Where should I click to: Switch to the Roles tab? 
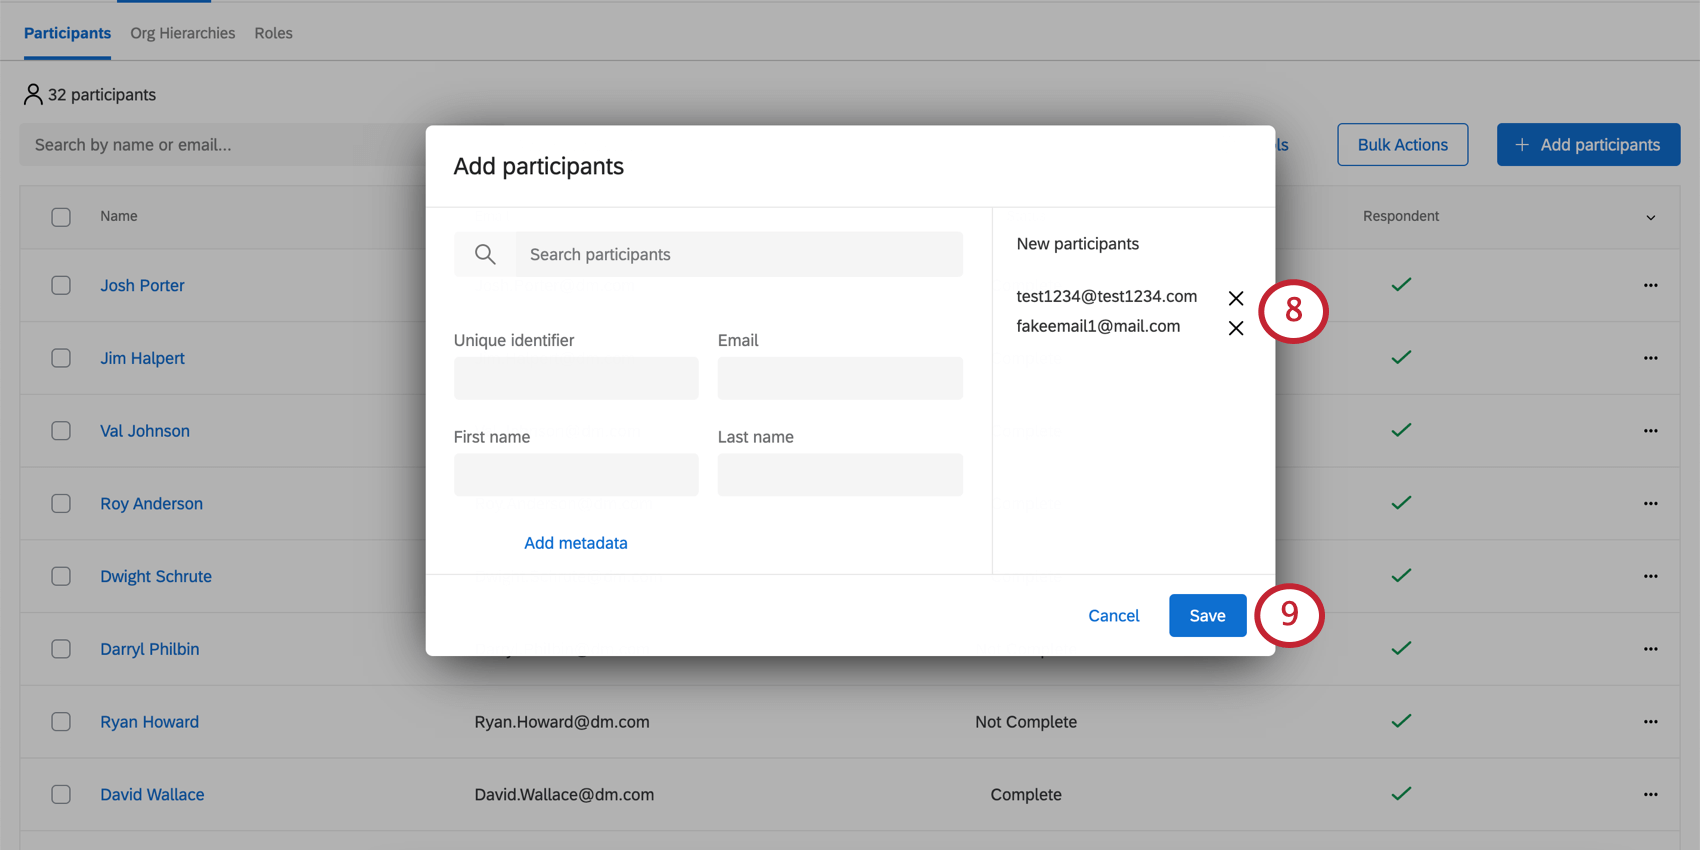click(x=273, y=33)
